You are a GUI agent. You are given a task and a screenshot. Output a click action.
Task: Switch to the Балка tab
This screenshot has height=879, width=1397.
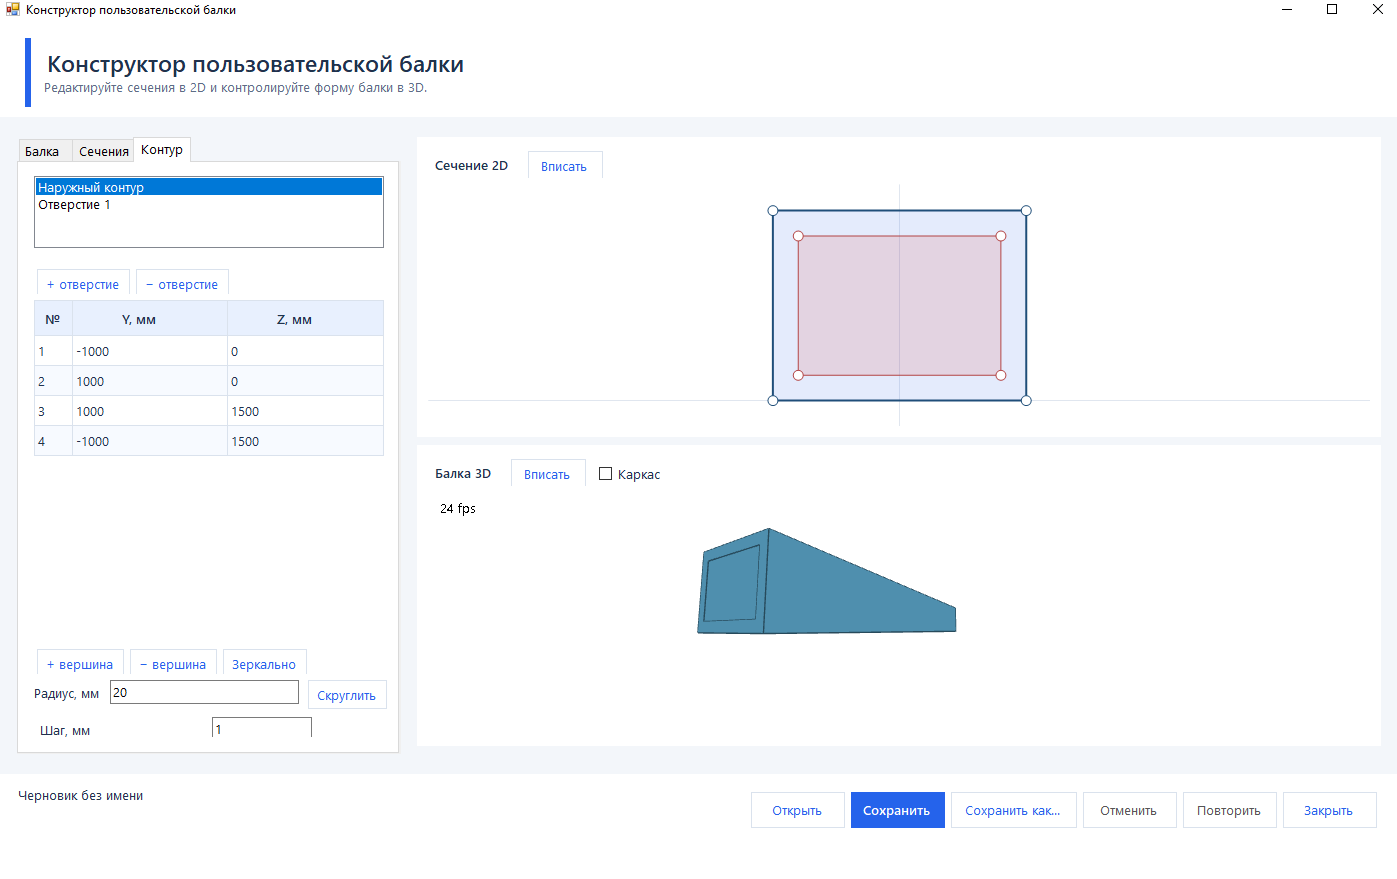click(42, 151)
